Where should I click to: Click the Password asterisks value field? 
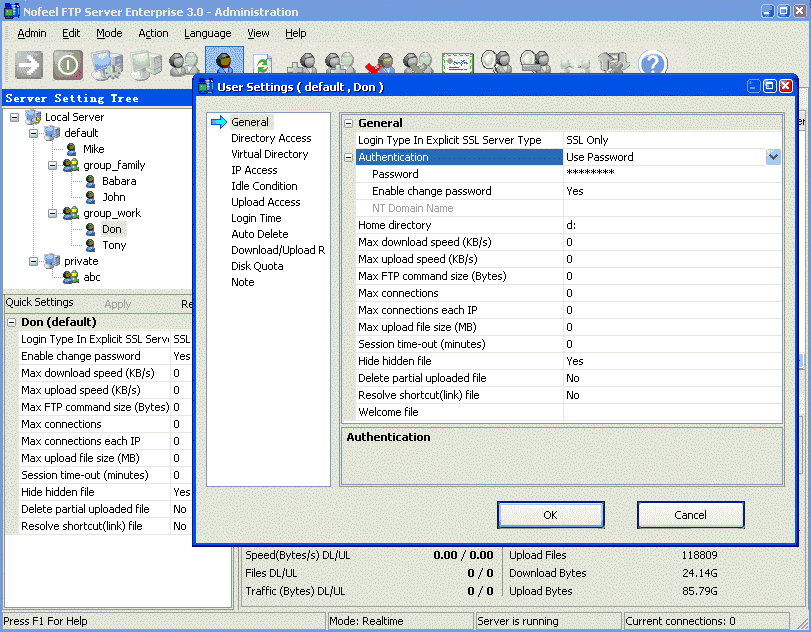tap(672, 174)
